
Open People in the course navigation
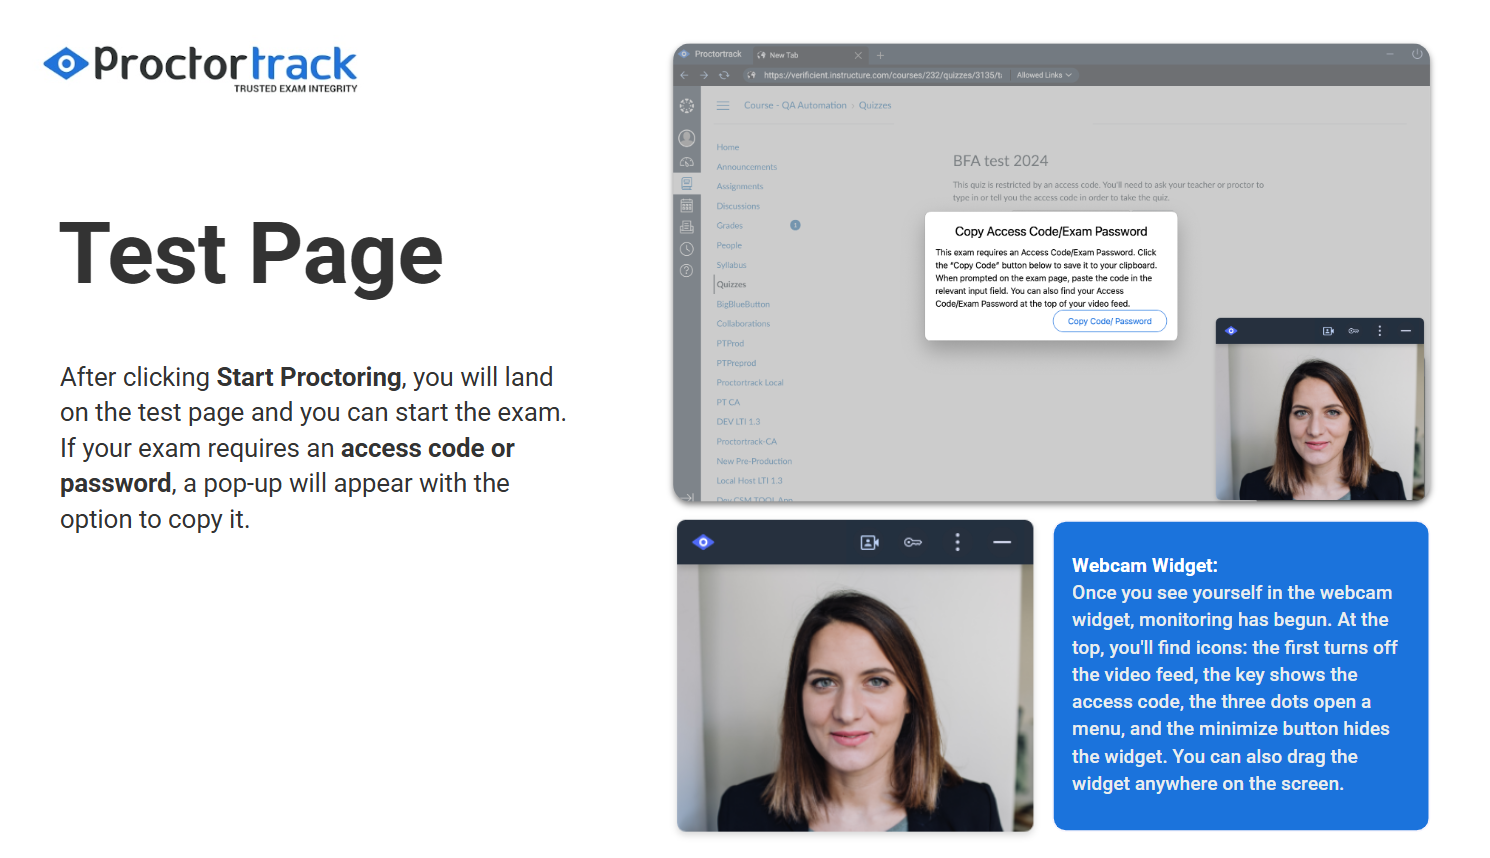coord(729,245)
